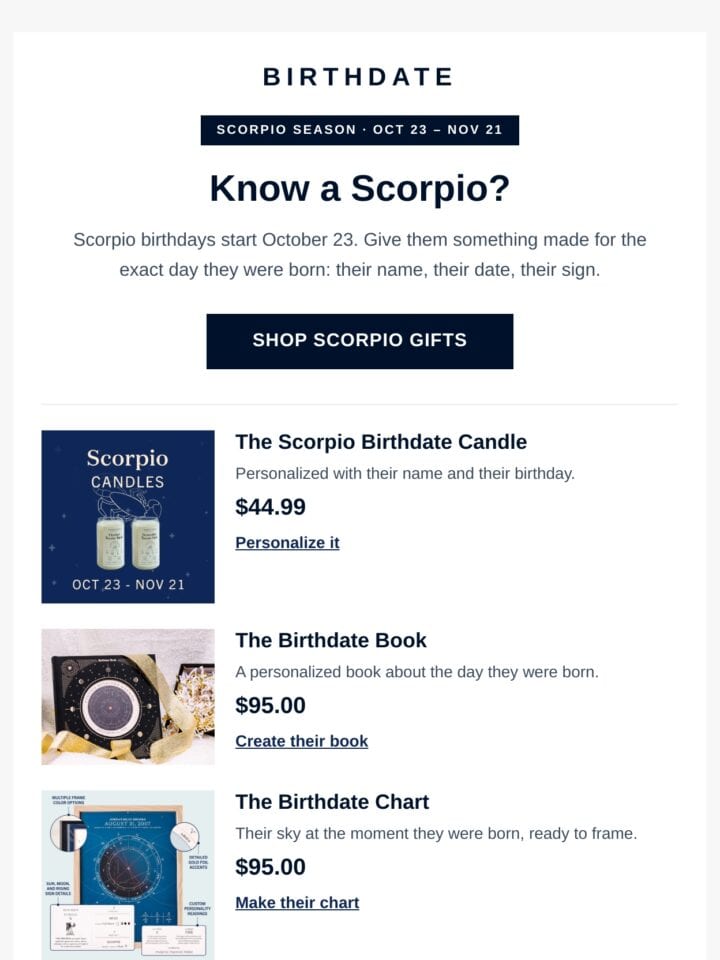Click The Scorpio Birthdate Candle title
720x960 pixels.
[381, 442]
